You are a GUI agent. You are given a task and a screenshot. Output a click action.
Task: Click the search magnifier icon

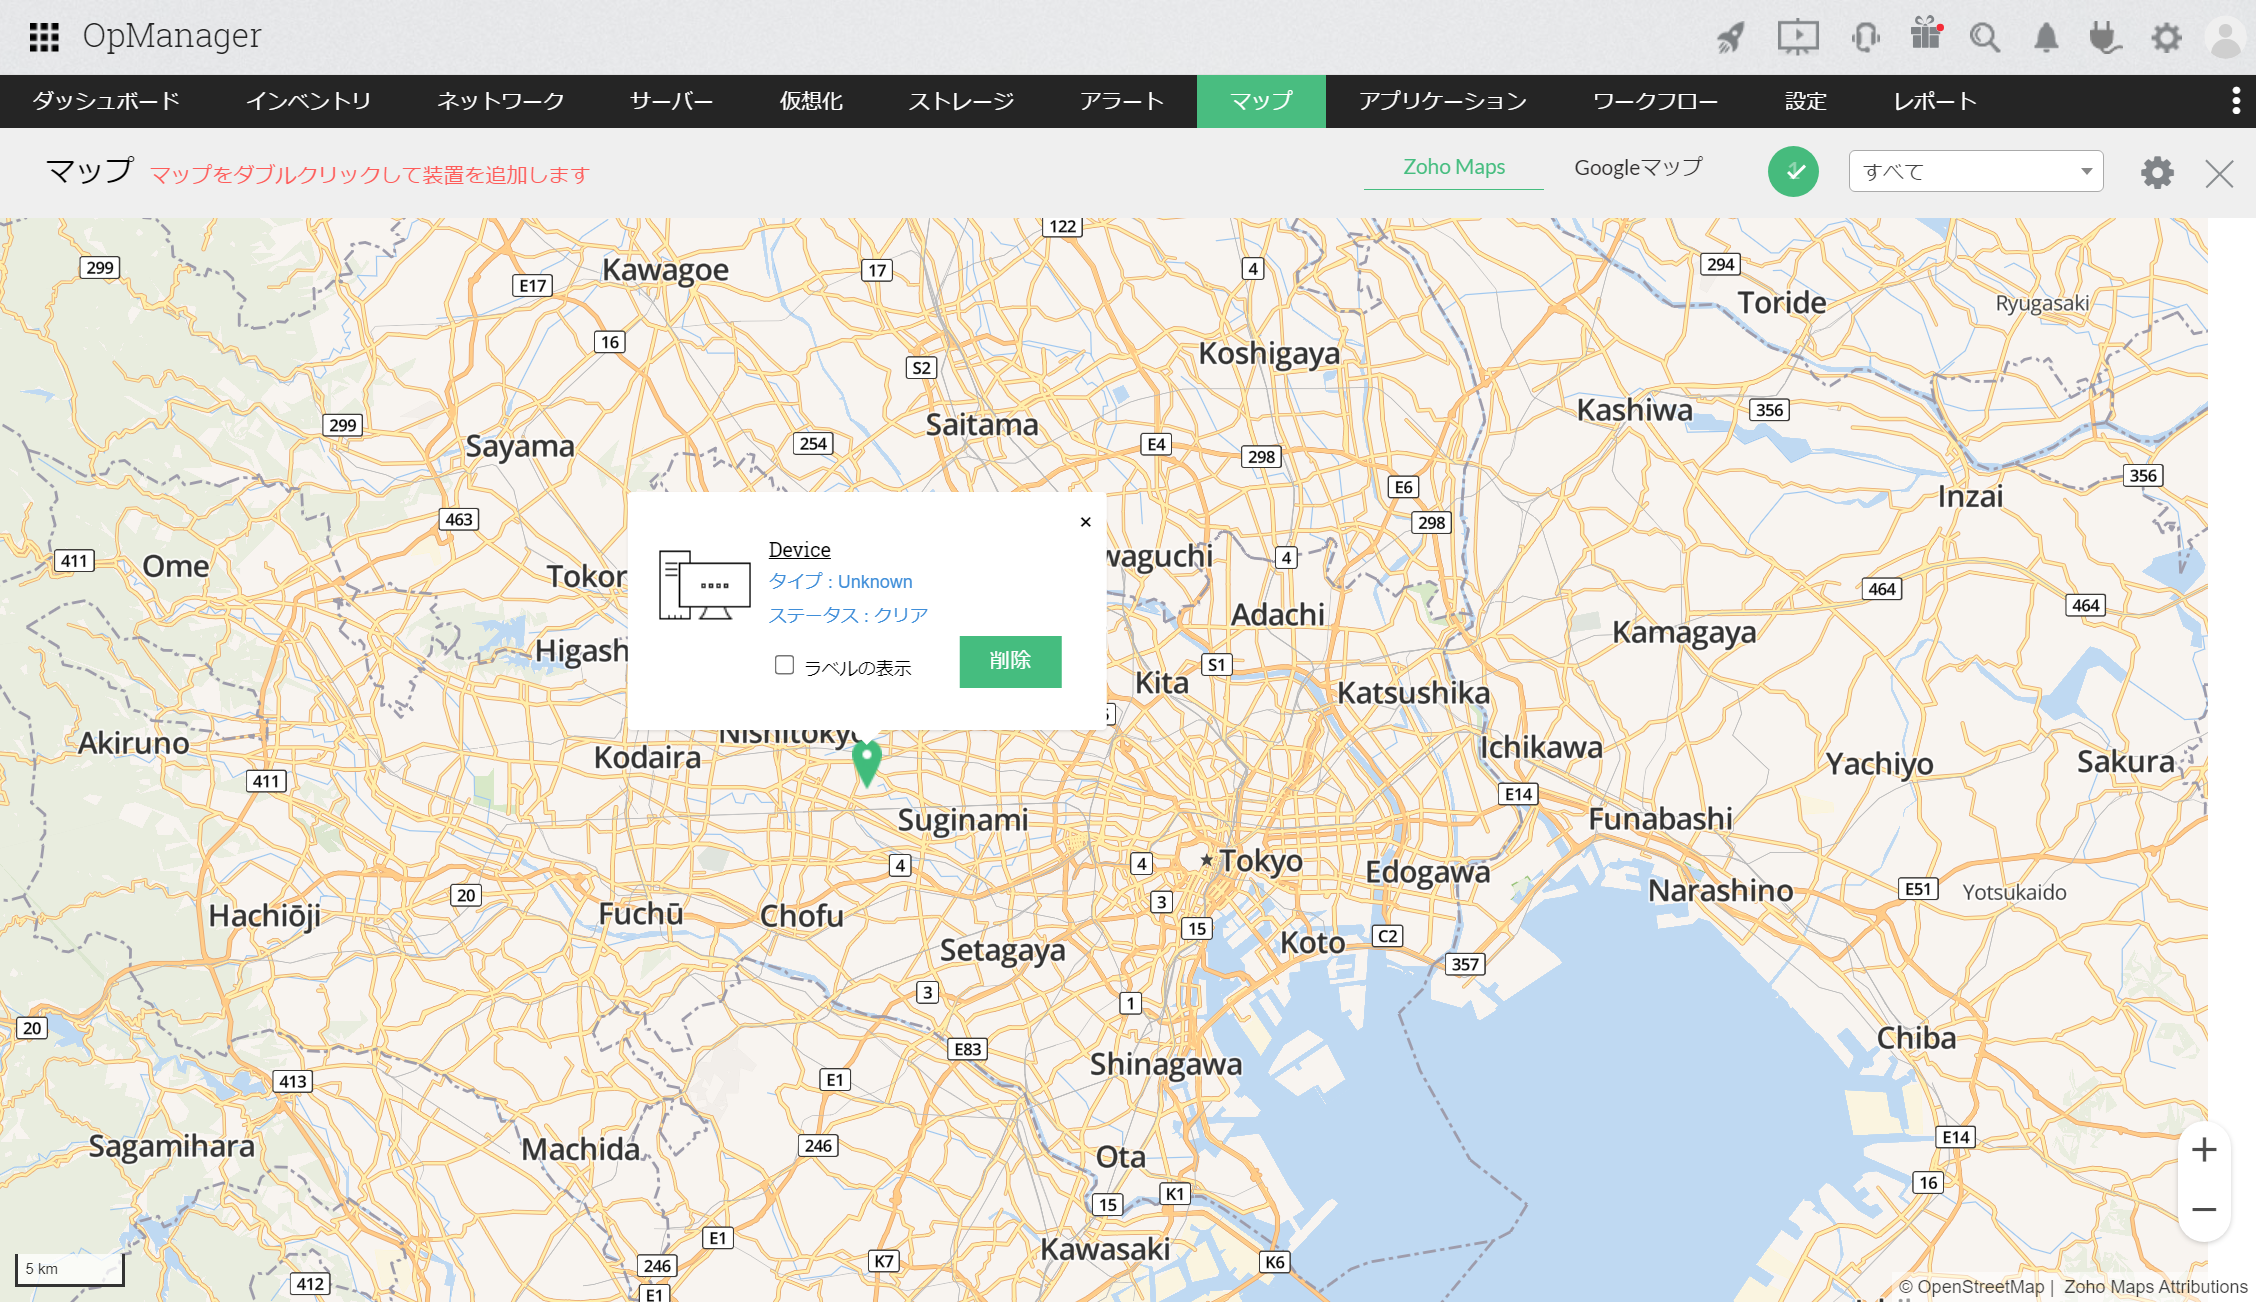(x=1984, y=38)
